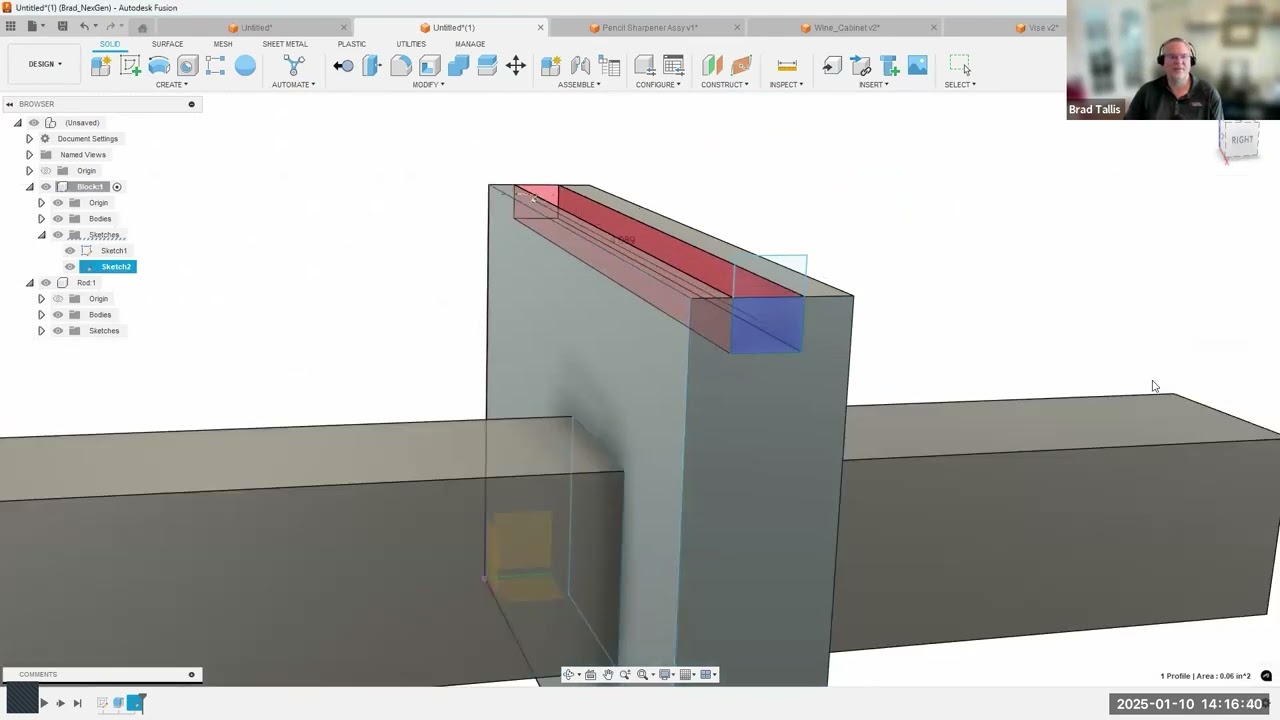The height and width of the screenshot is (720, 1280).
Task: Expand Named Views node
Action: click(29, 155)
